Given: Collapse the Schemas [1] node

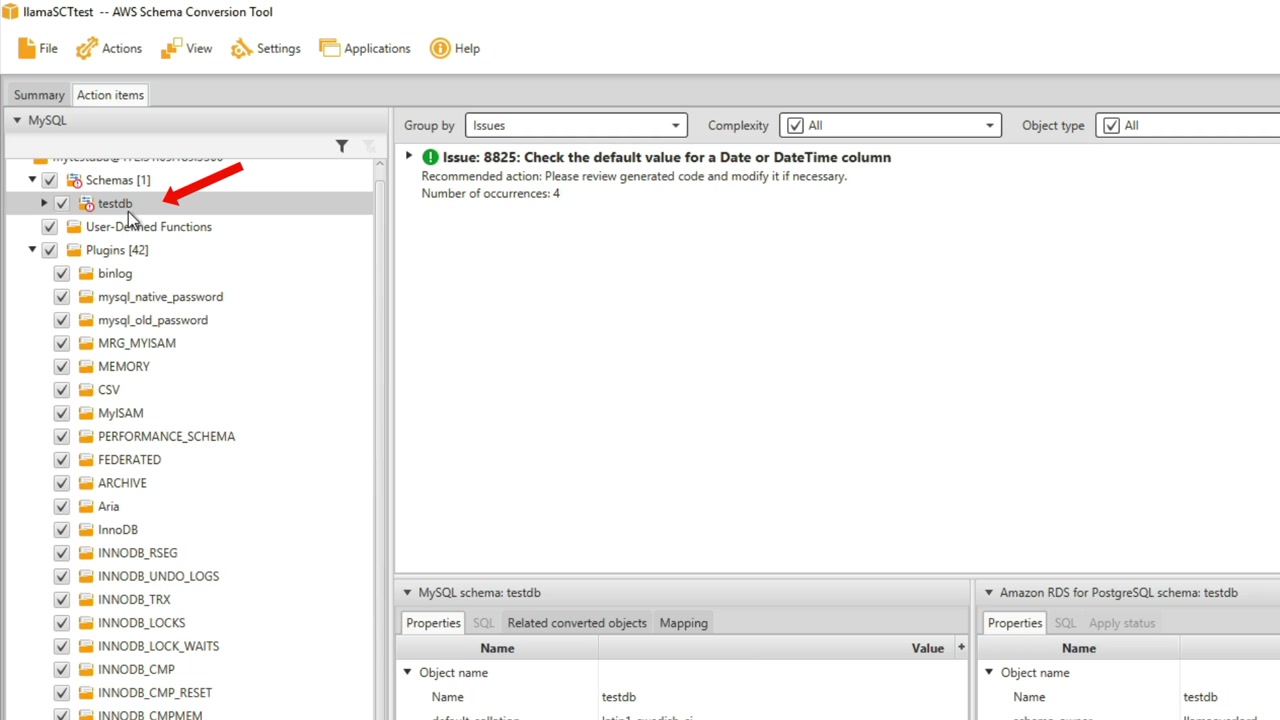Looking at the screenshot, I should coord(32,180).
